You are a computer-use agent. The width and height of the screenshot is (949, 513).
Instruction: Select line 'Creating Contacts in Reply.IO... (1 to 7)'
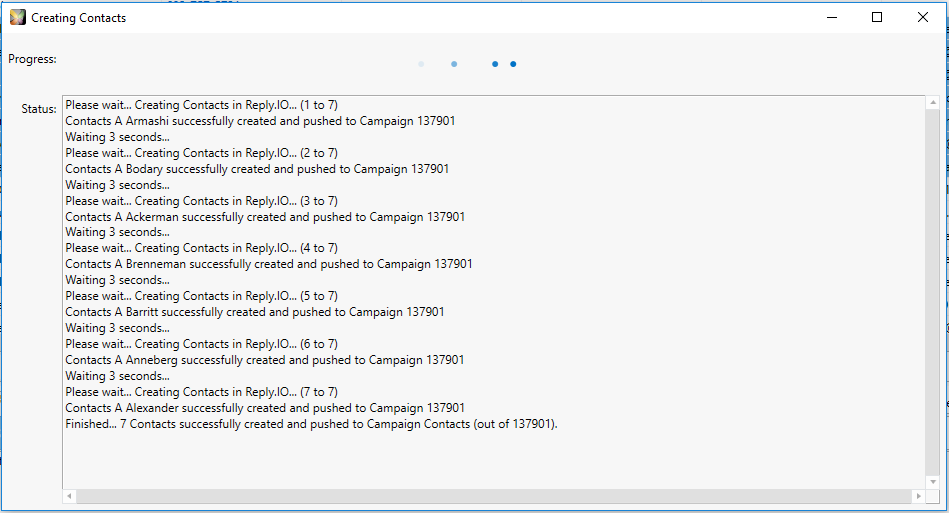pyautogui.click(x=202, y=105)
